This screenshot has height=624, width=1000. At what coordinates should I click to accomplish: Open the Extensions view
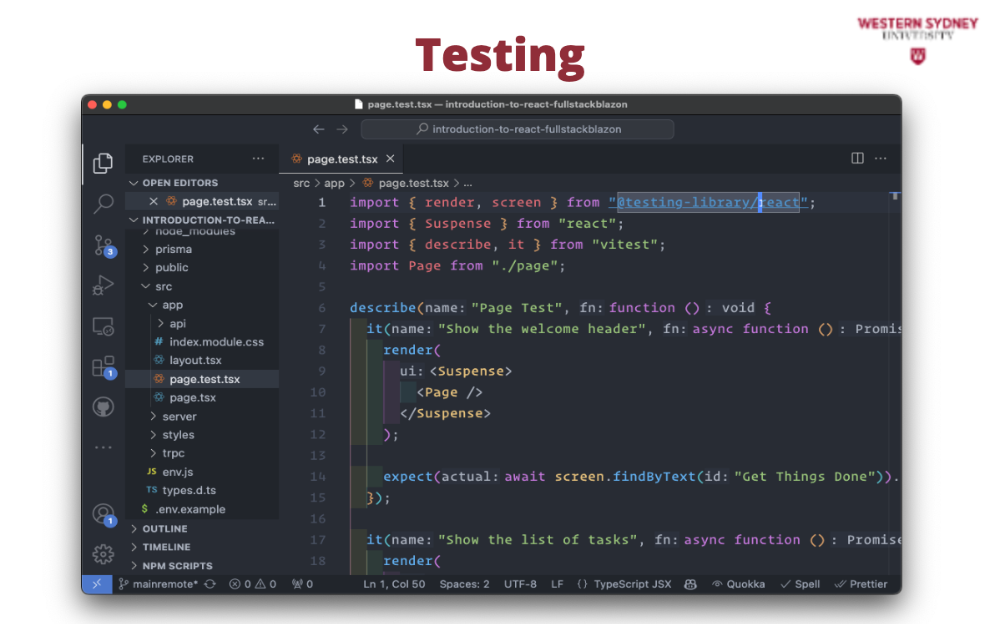coord(103,367)
